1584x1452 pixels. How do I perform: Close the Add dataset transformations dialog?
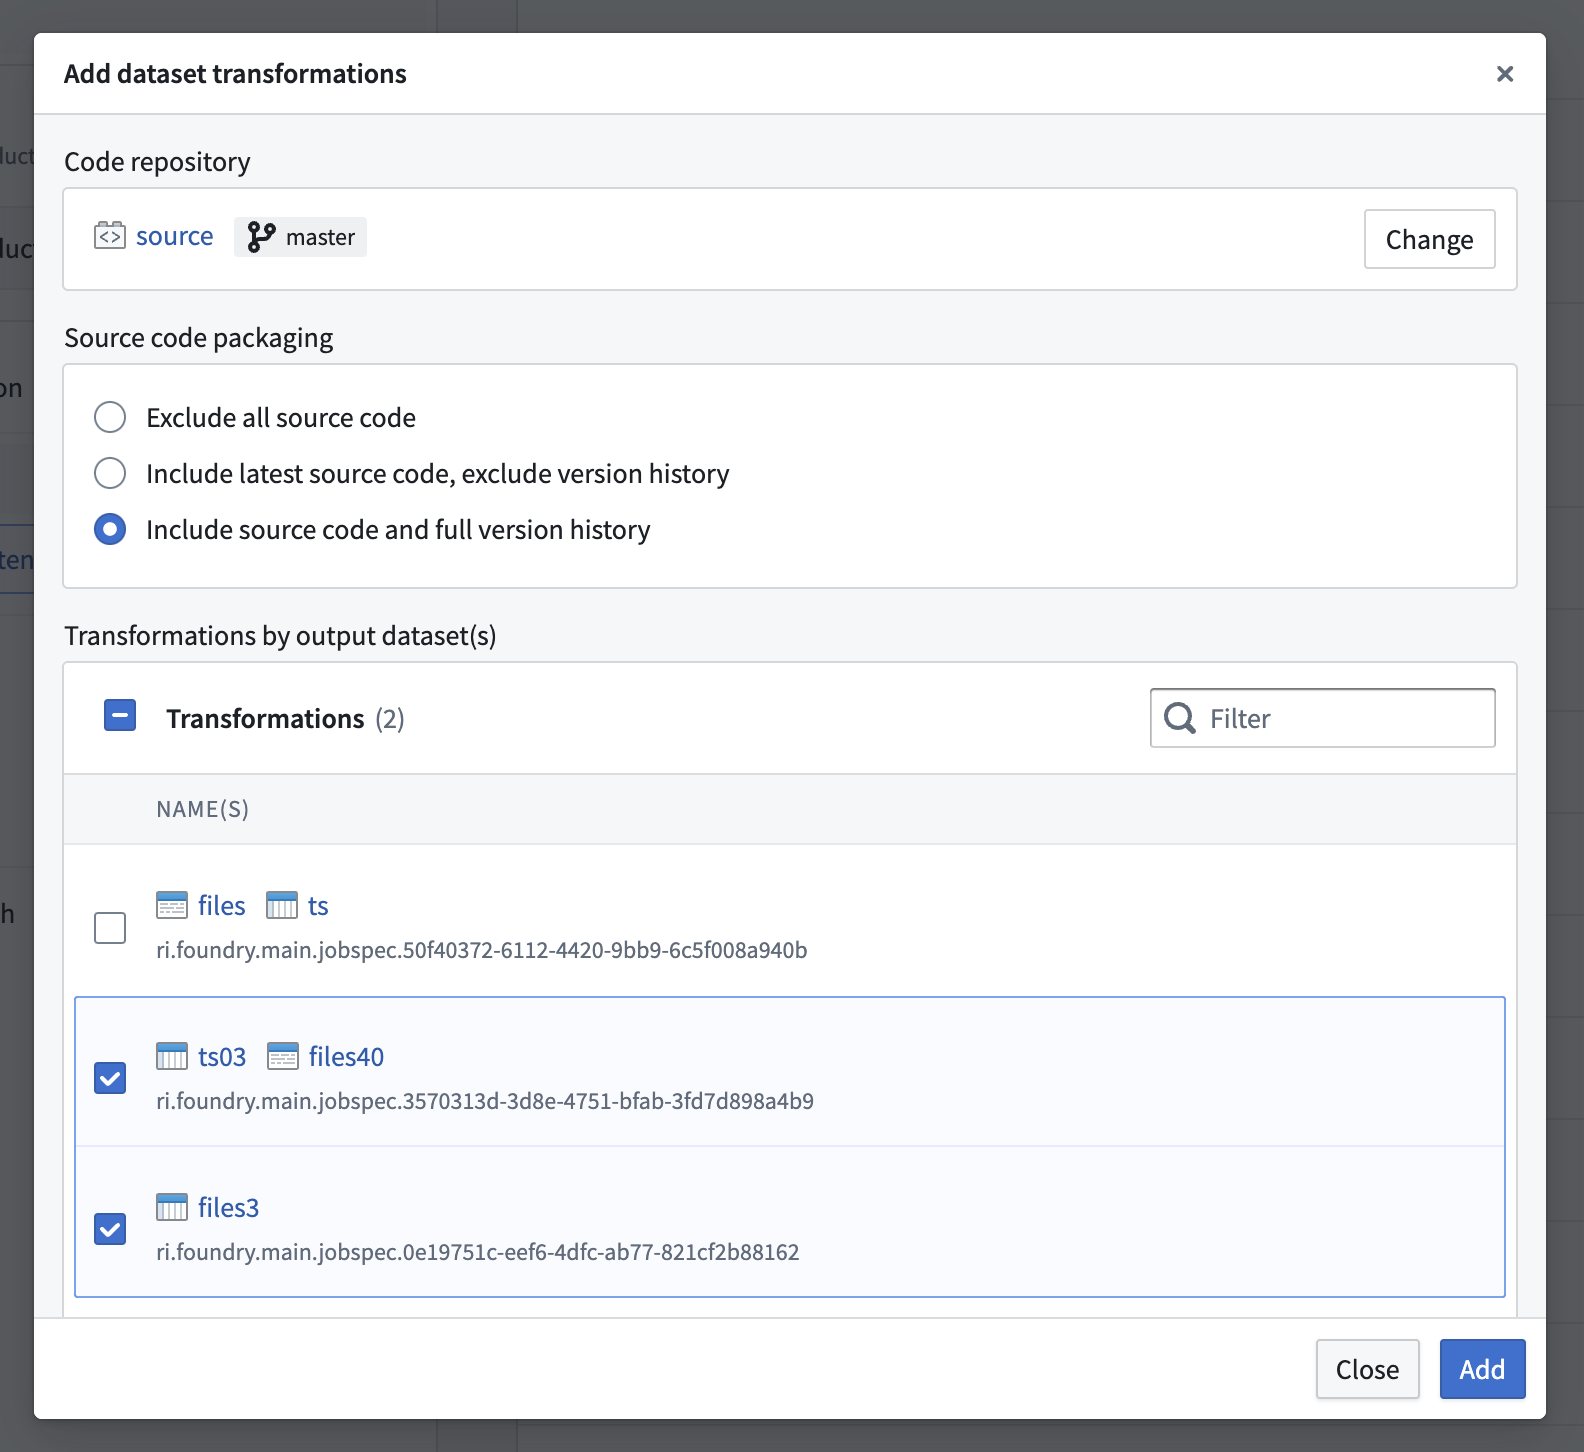1505,74
